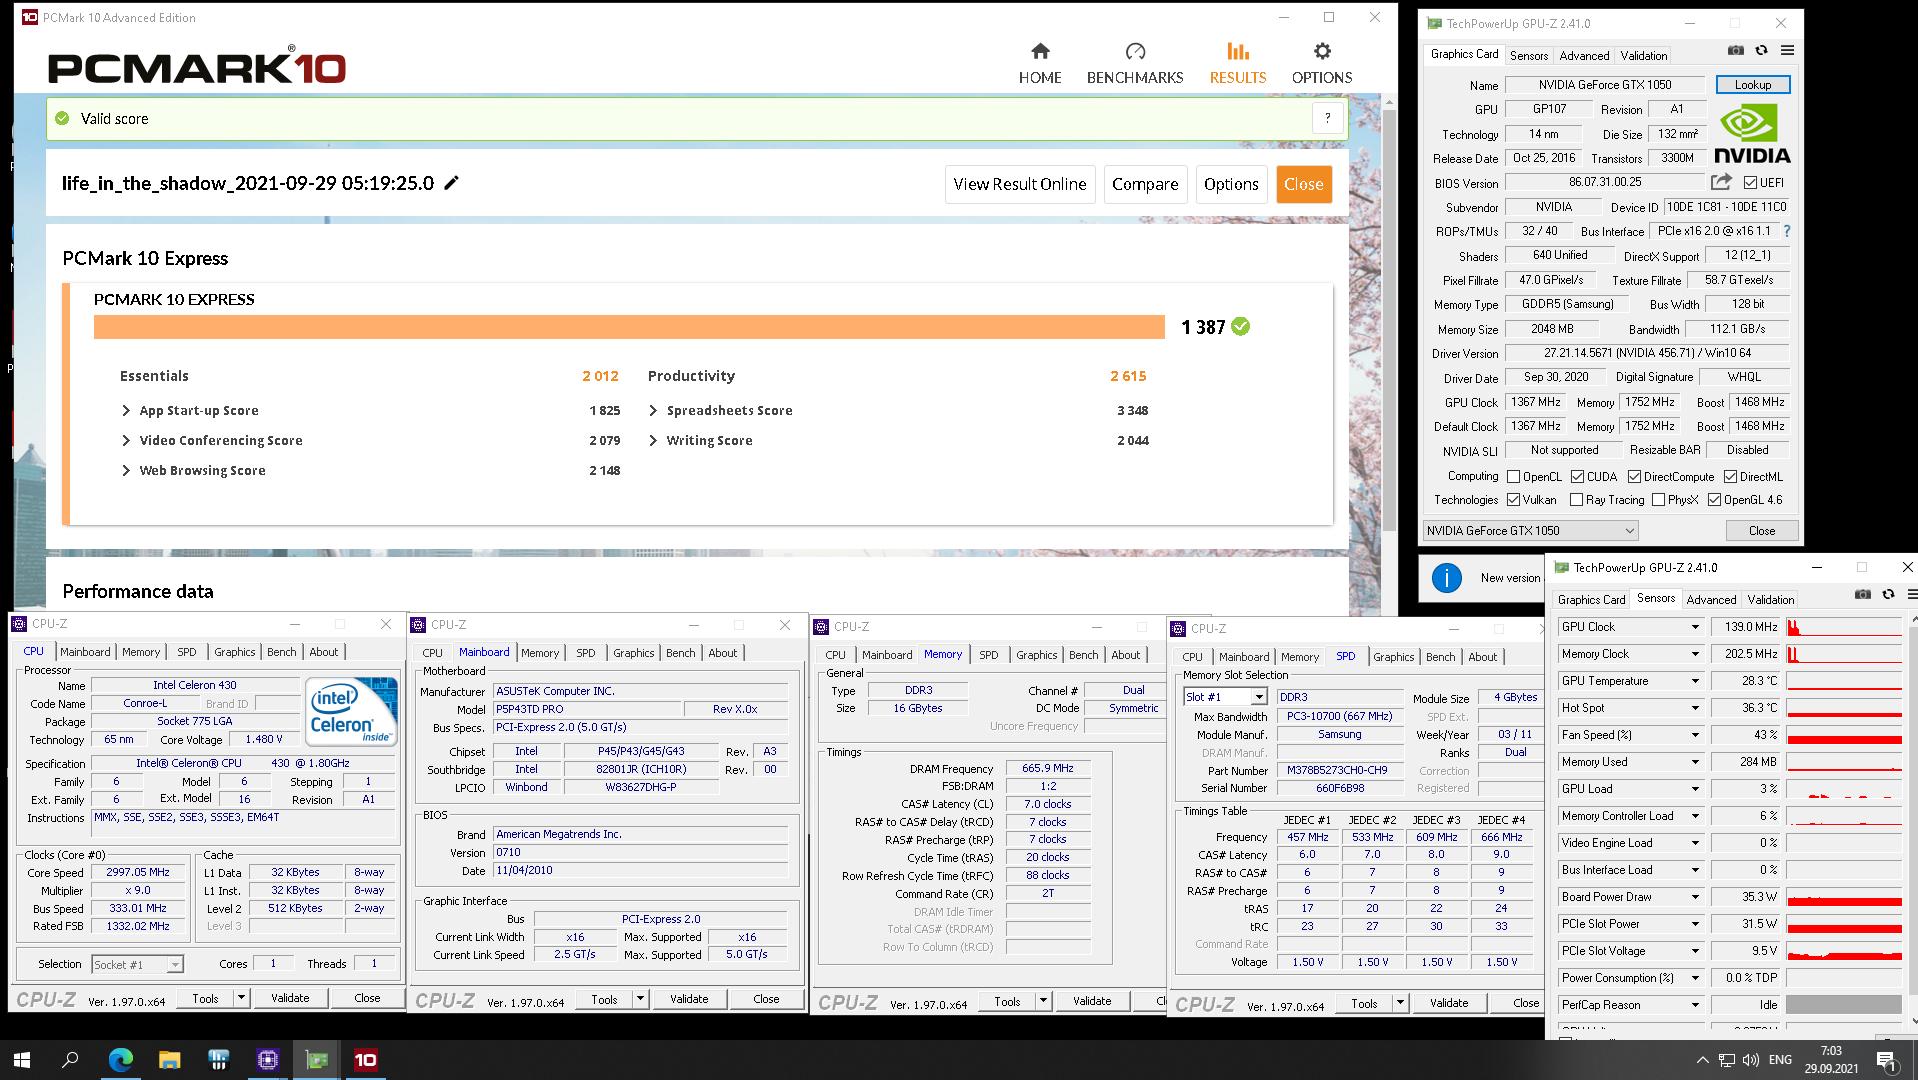Image resolution: width=1918 pixels, height=1080 pixels.
Task: Expand the Video Conferencing Score row
Action: click(x=126, y=441)
